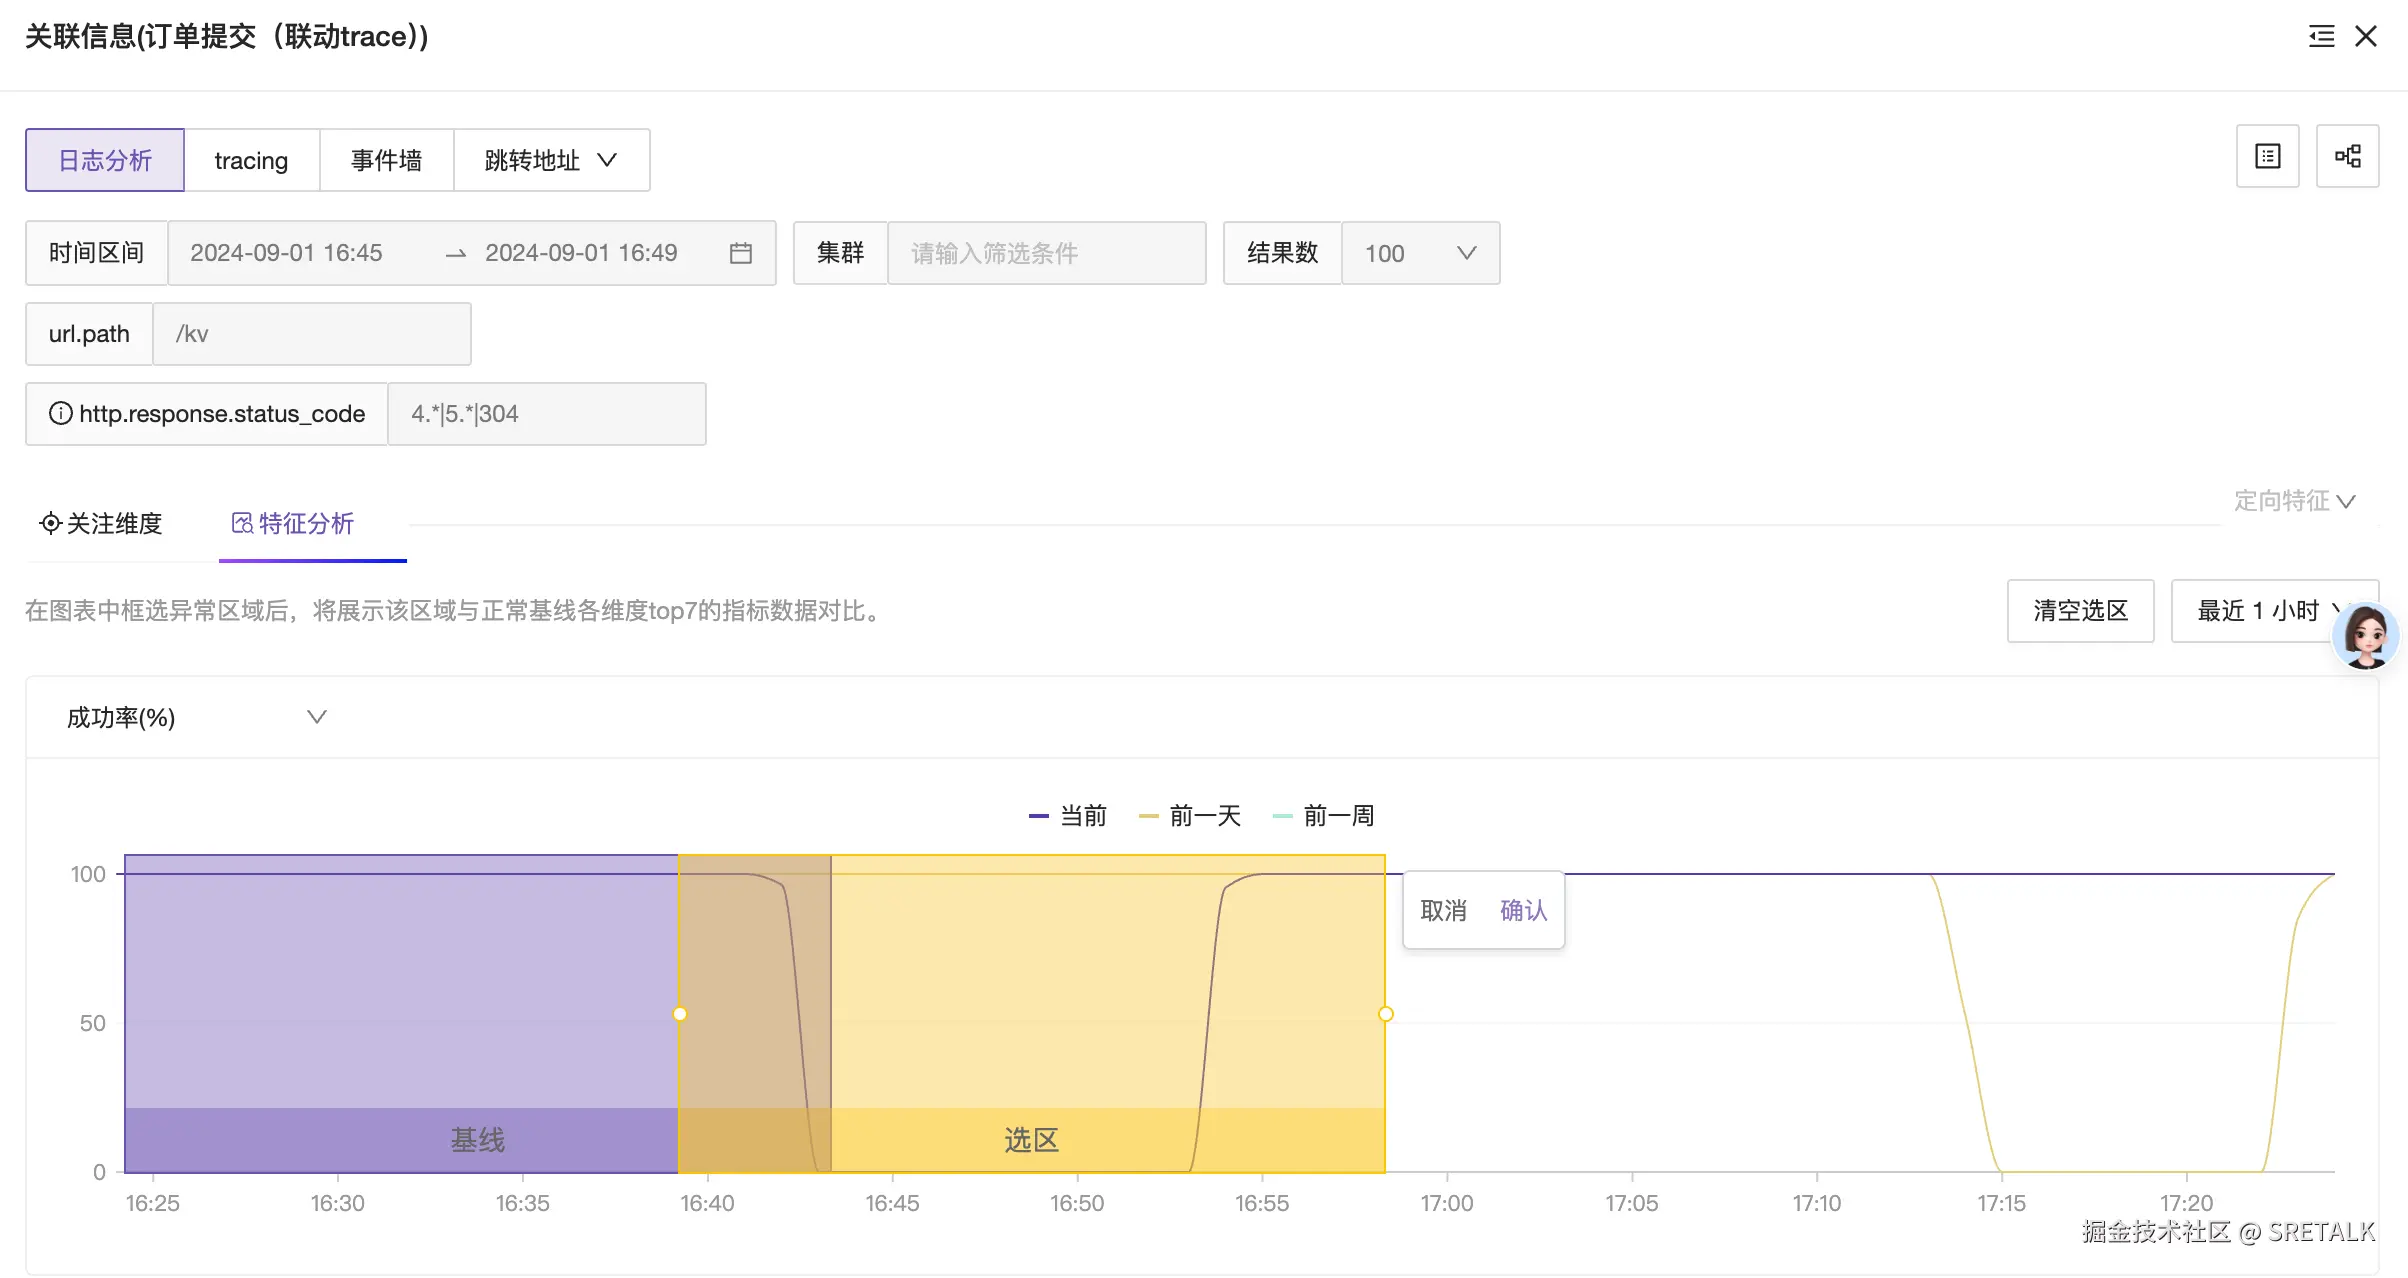The height and width of the screenshot is (1278, 2408).
Task: Clear the chart selection with 清空选区
Action: pos(2080,611)
